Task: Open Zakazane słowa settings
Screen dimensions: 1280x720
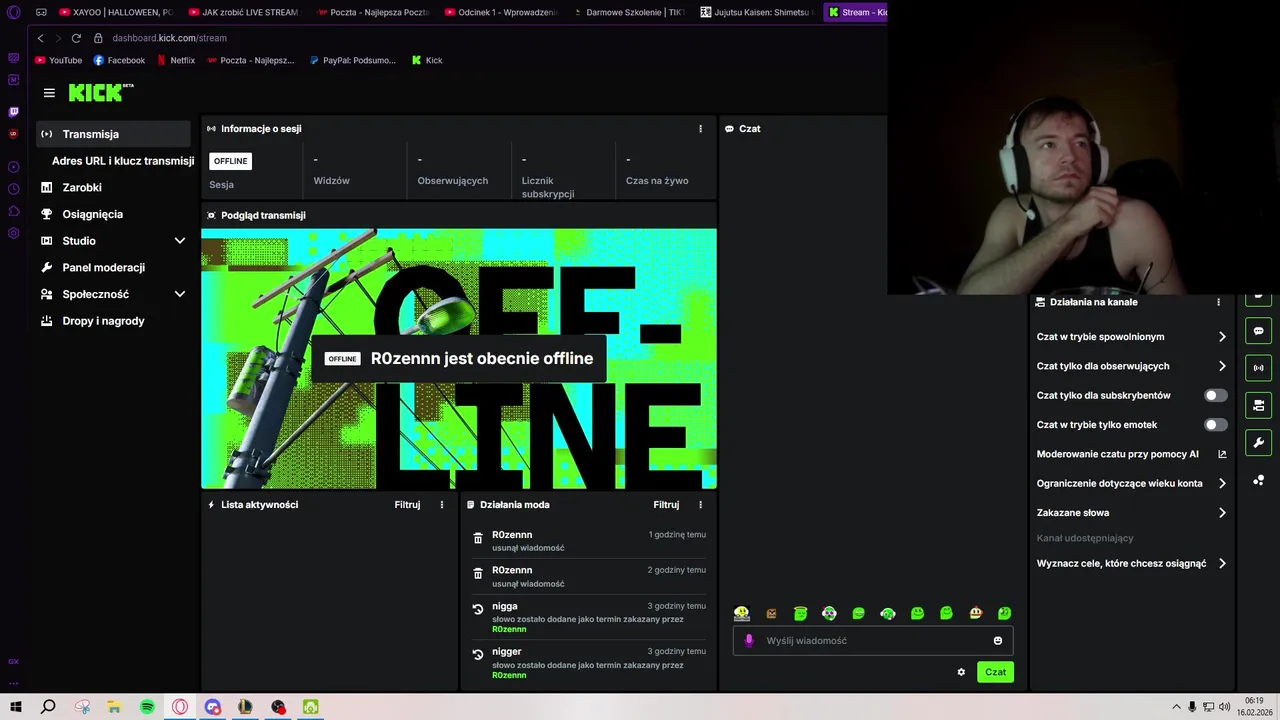Action: tap(1131, 513)
